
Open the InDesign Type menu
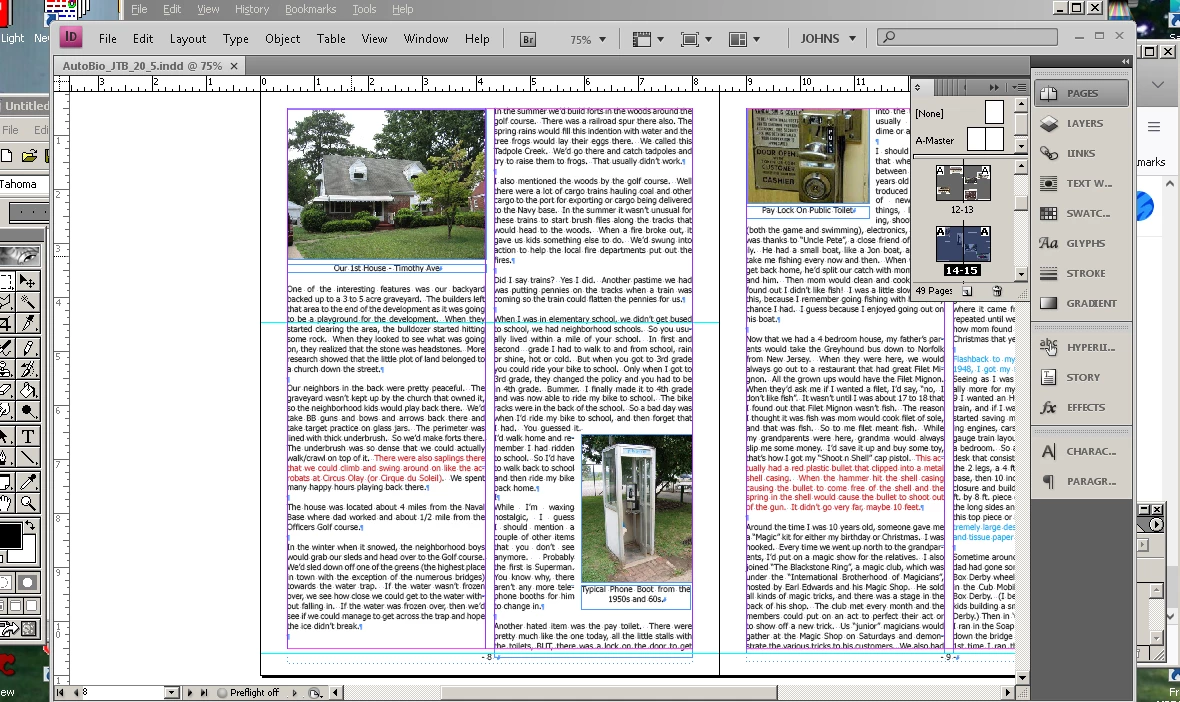[x=236, y=38]
